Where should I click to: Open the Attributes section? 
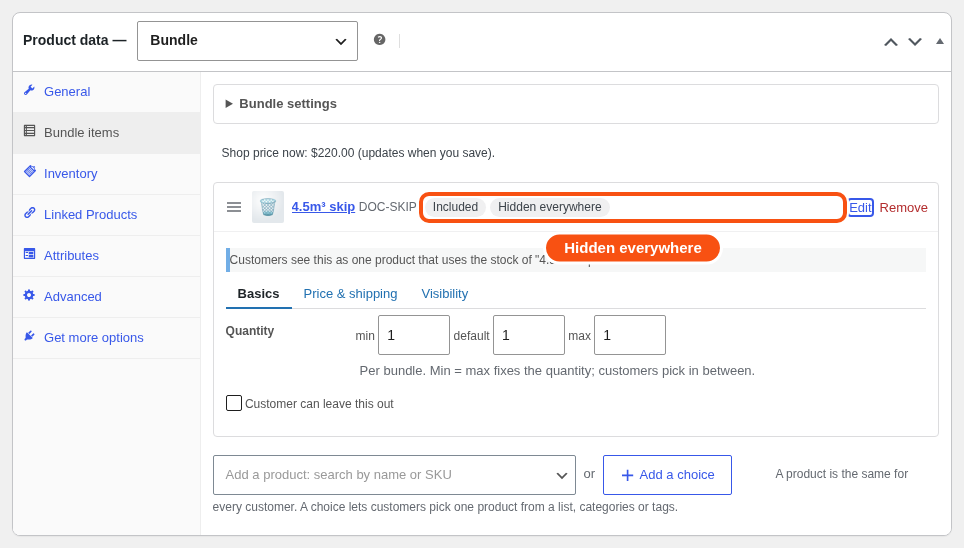[x=106, y=256]
